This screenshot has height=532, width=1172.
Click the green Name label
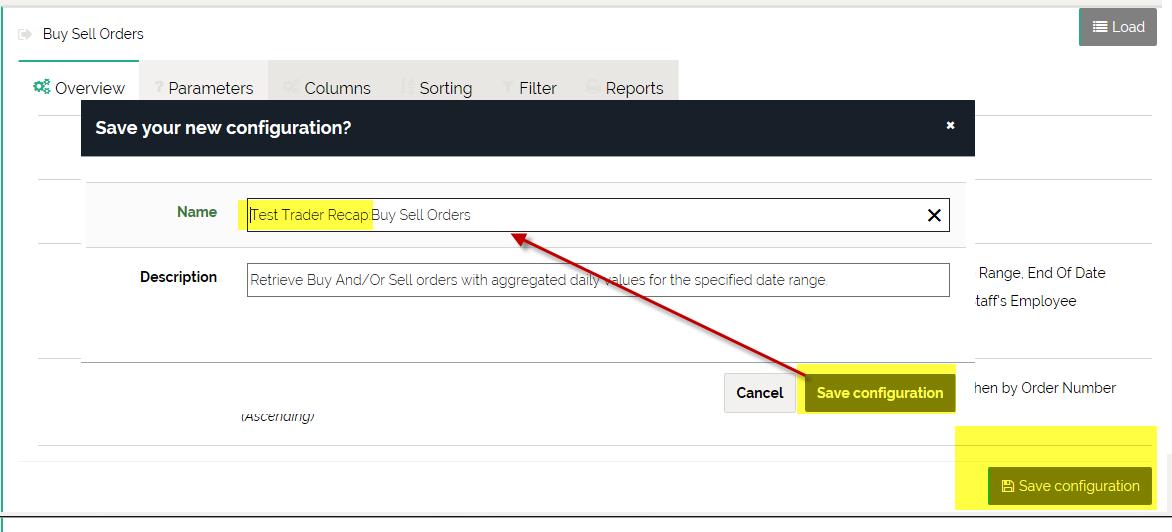197,212
